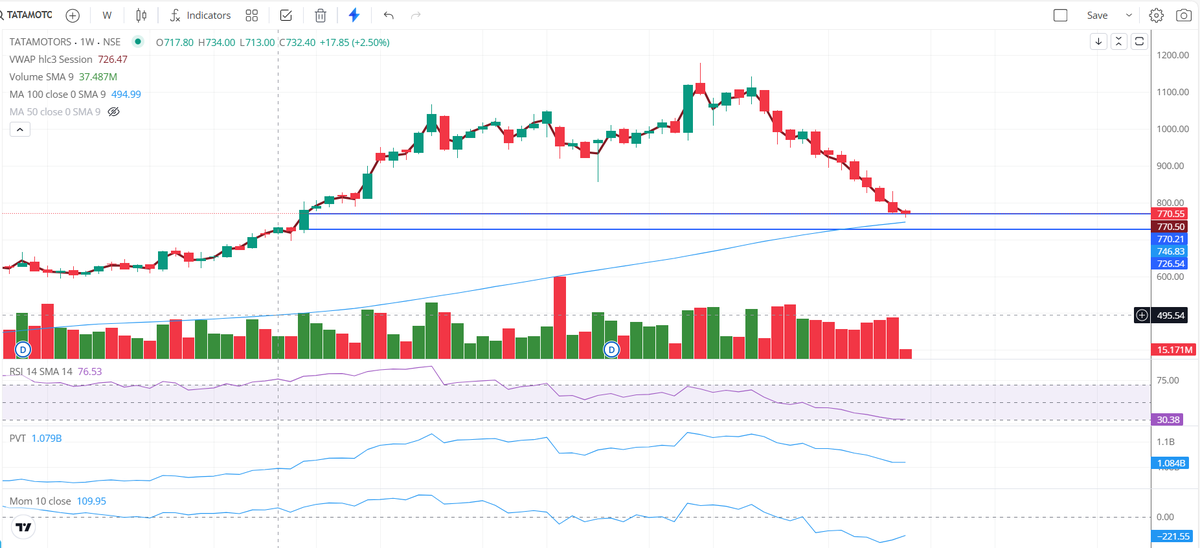Click the down-arrow pane button
1200x548 pixels.
coord(1098,41)
